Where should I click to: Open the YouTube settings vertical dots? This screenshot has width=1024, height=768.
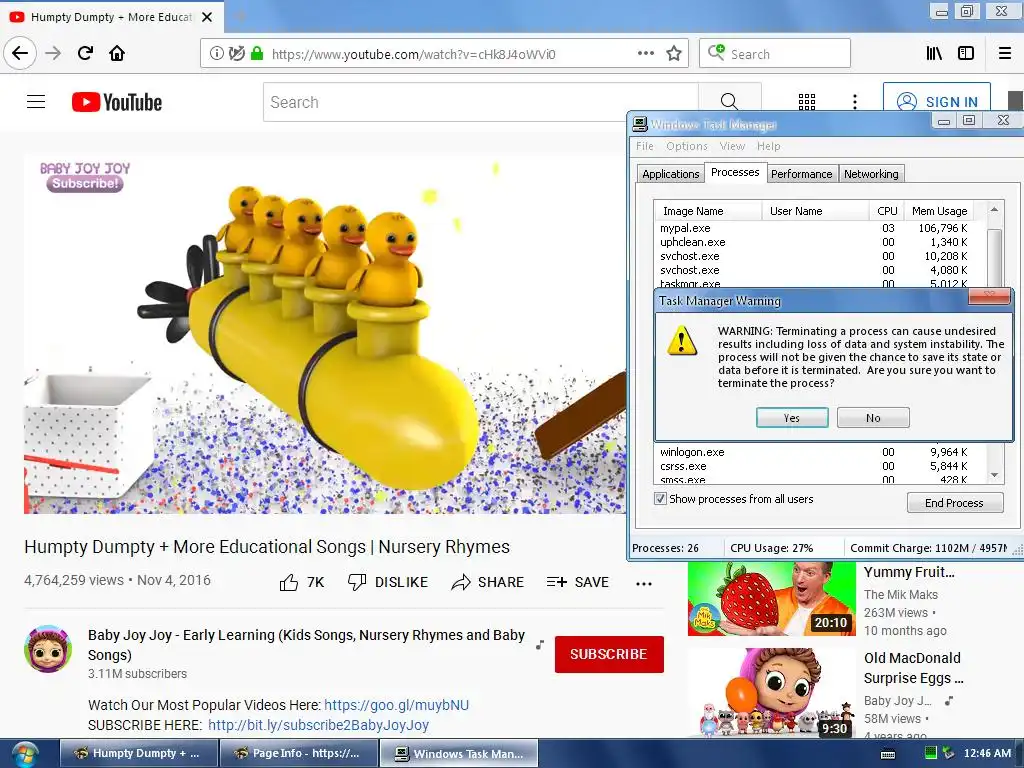pyautogui.click(x=855, y=102)
